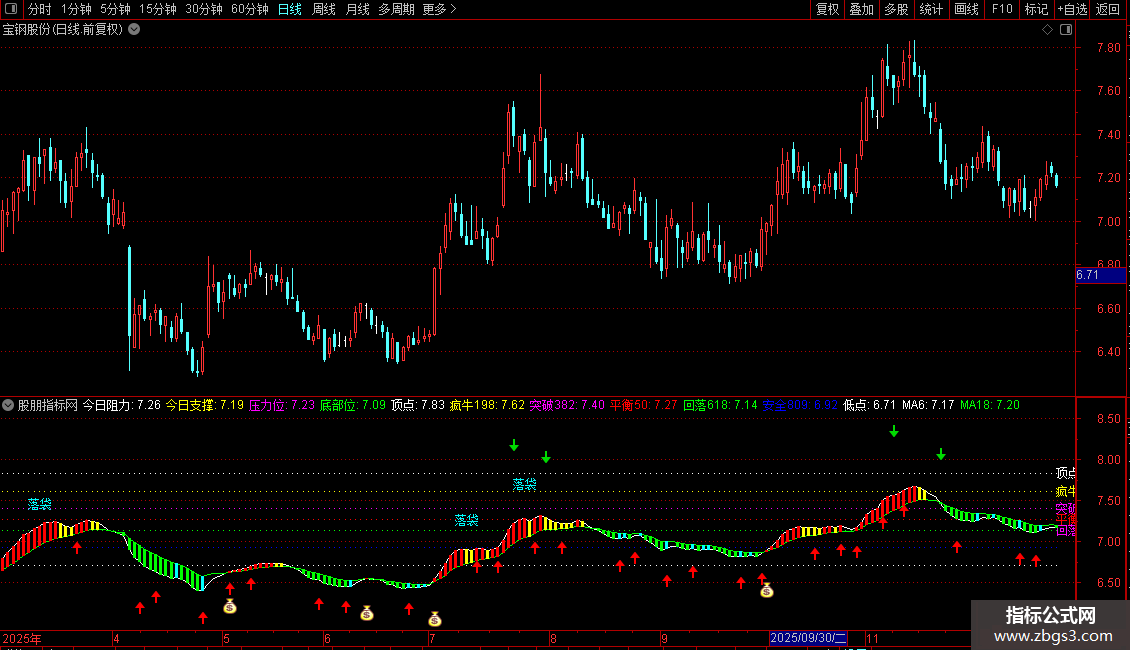Click the 标记 mark button
Image resolution: width=1130 pixels, height=650 pixels.
click(1036, 9)
